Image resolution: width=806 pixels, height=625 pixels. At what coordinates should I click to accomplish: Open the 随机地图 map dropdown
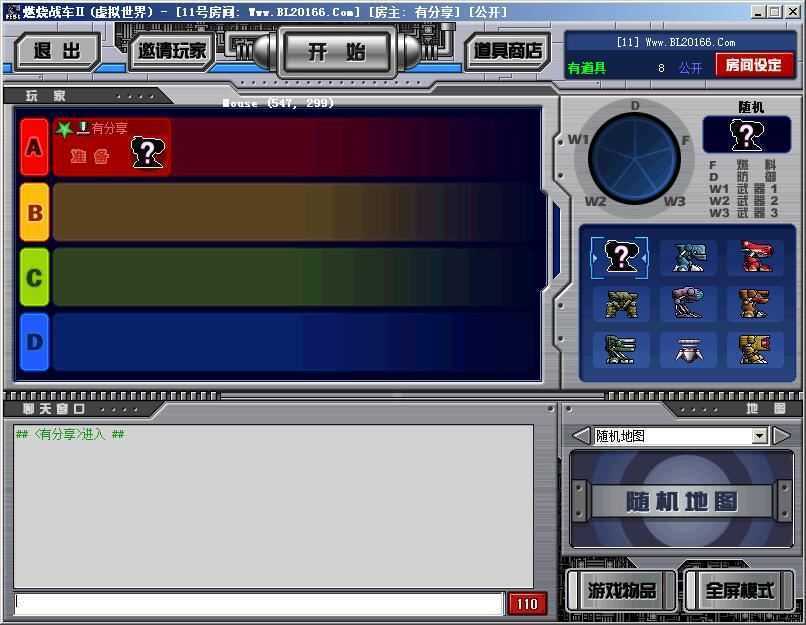pyautogui.click(x=759, y=436)
